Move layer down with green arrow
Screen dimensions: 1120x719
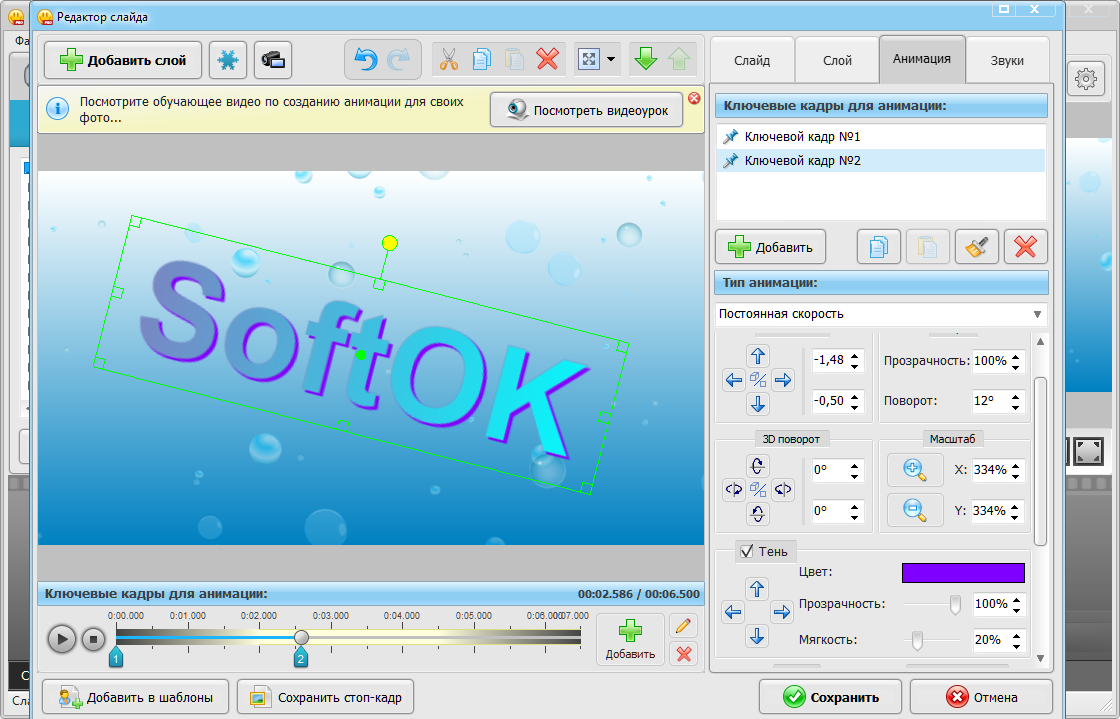point(646,59)
